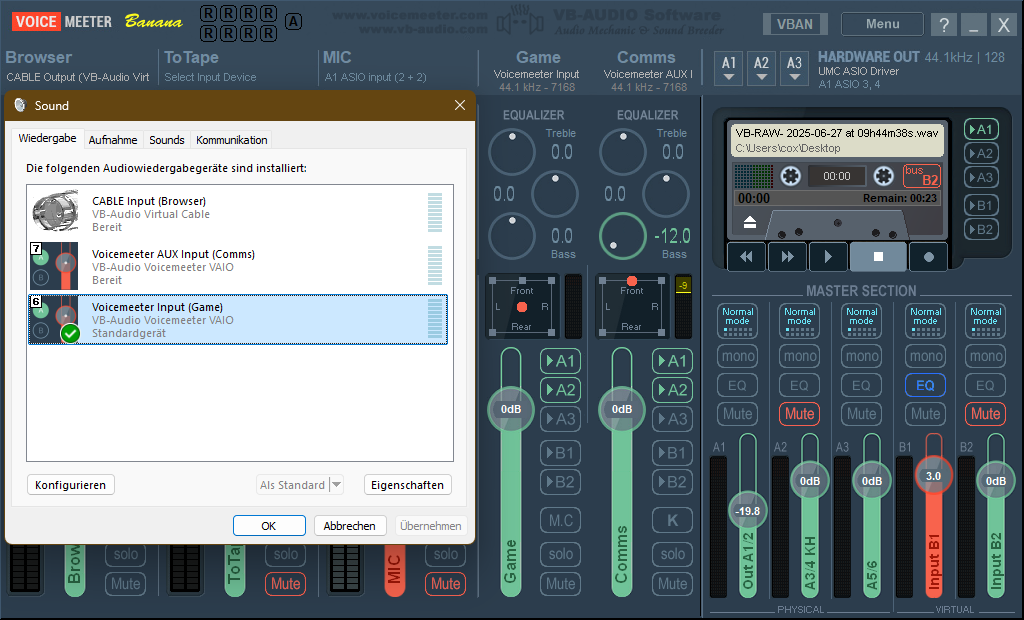This screenshot has width=1024, height=620.
Task: Click the Game strip 0dB fader knob
Action: click(511, 409)
